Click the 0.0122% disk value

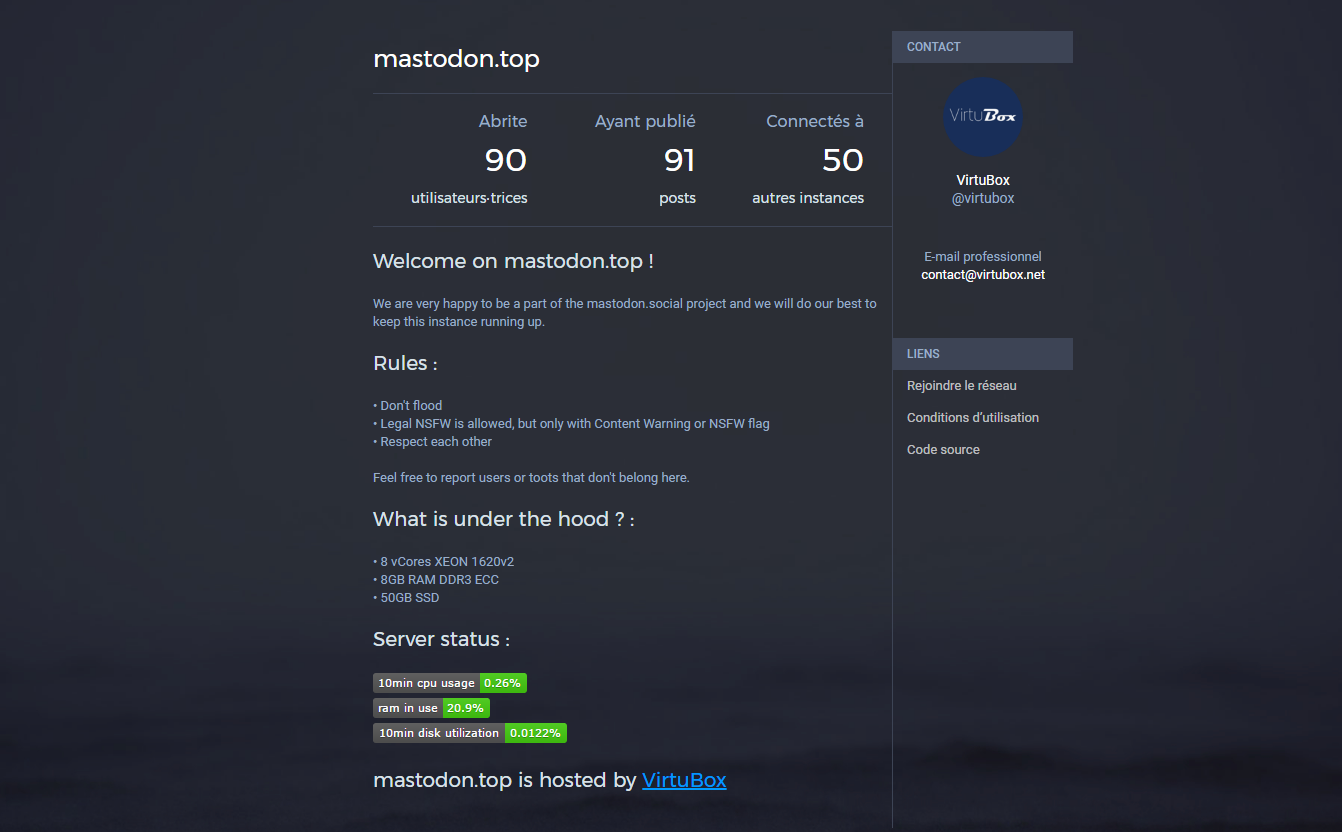click(x=535, y=733)
